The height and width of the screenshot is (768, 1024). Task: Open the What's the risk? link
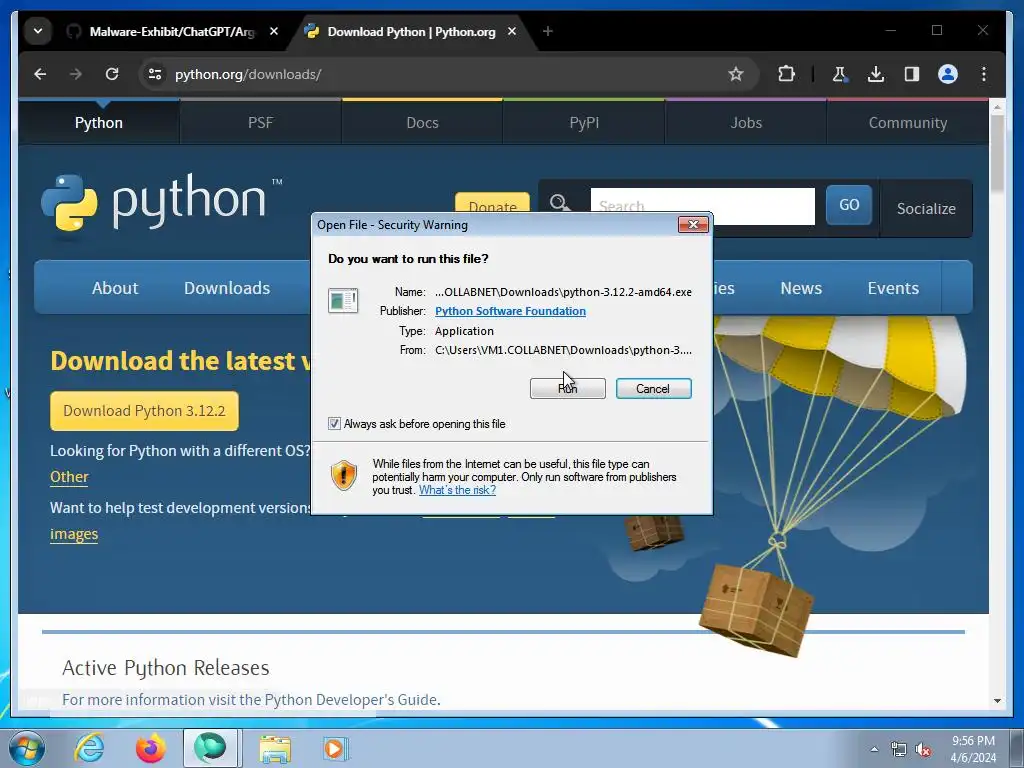click(x=457, y=490)
